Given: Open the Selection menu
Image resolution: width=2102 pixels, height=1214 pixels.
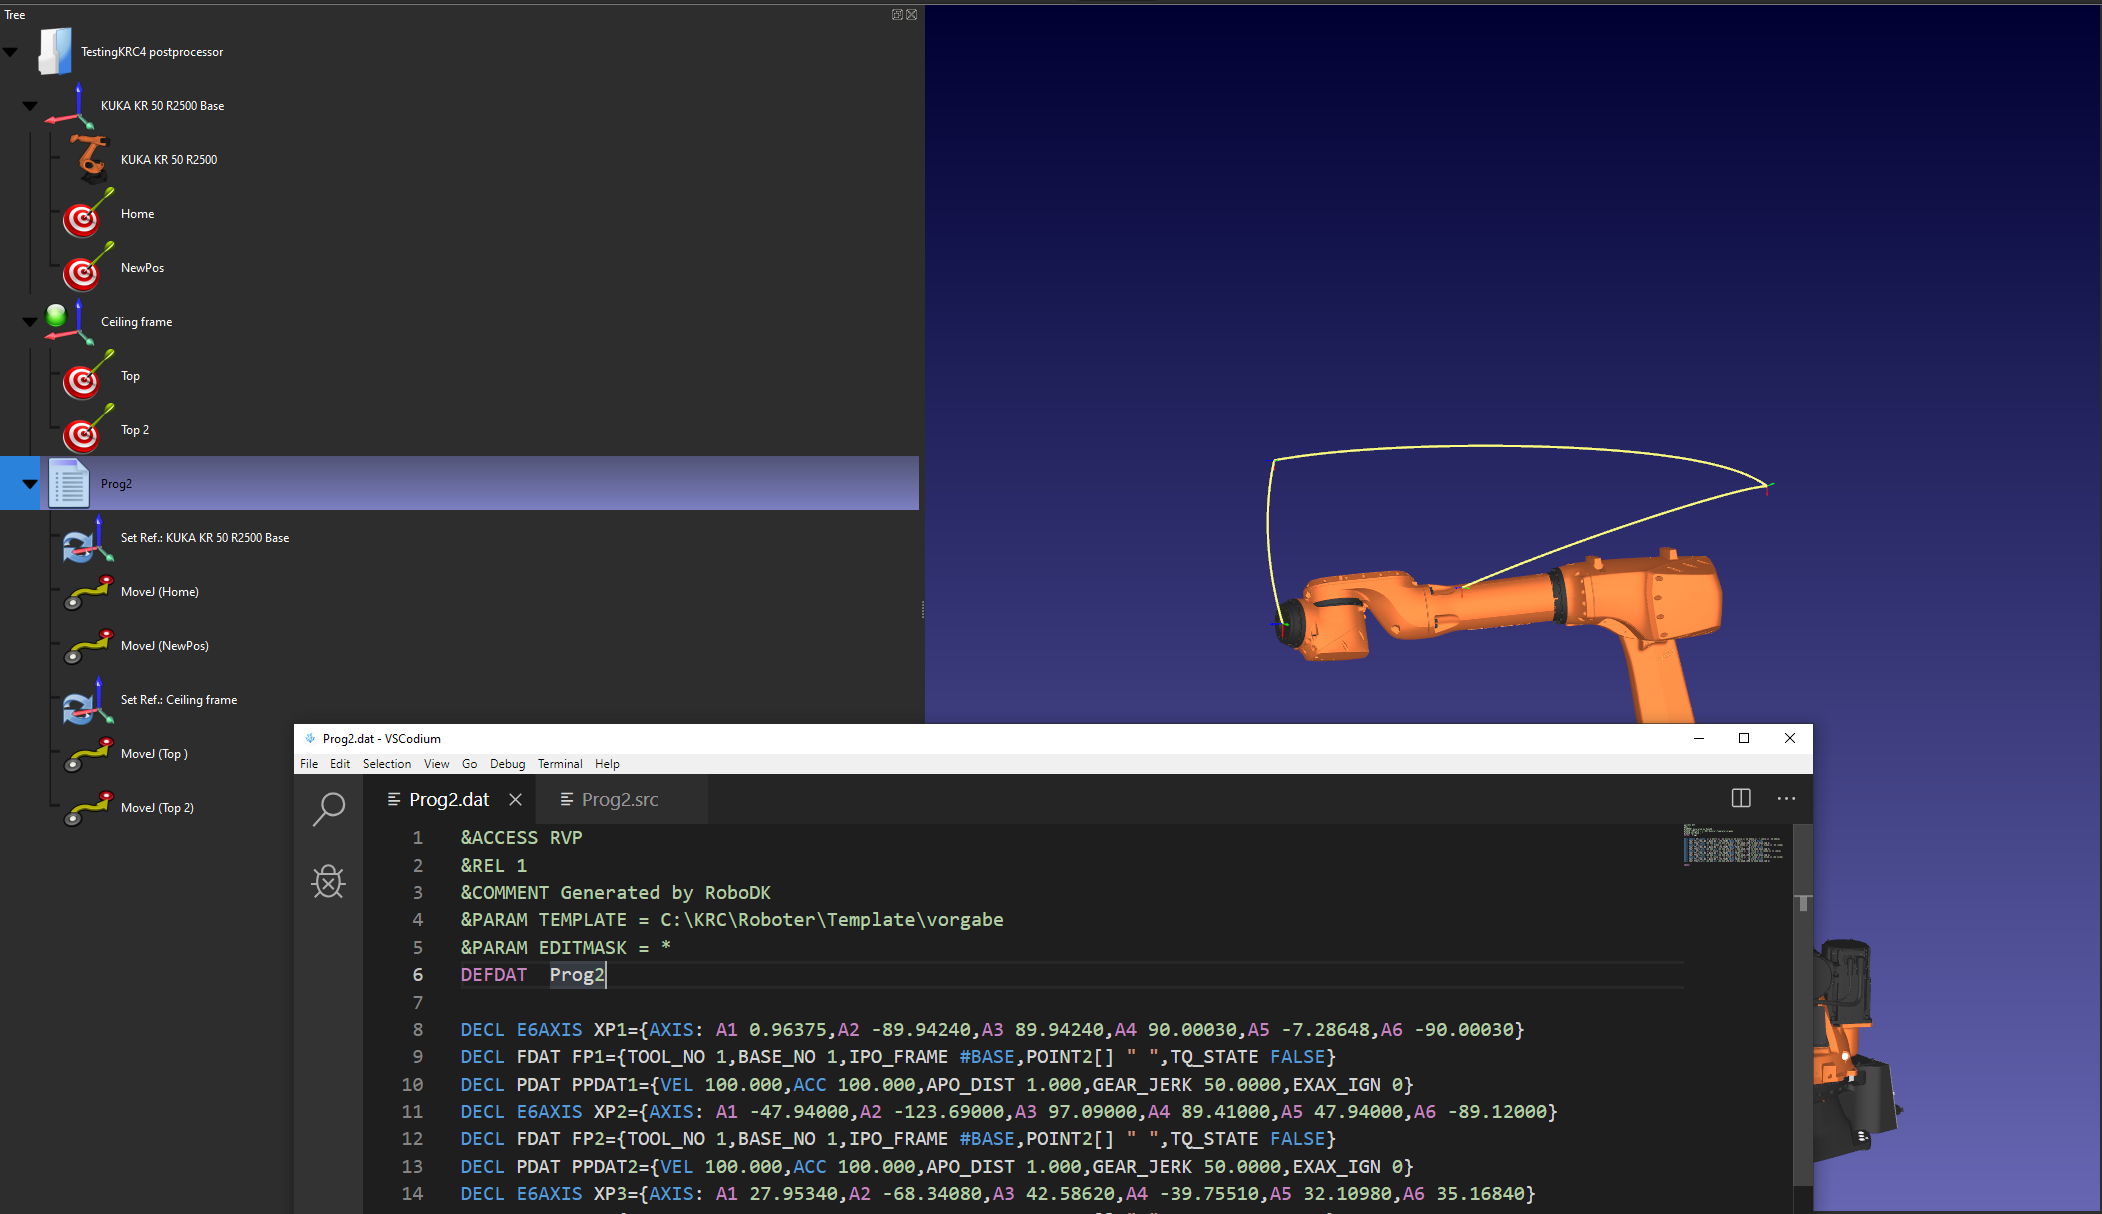Looking at the screenshot, I should coord(386,764).
